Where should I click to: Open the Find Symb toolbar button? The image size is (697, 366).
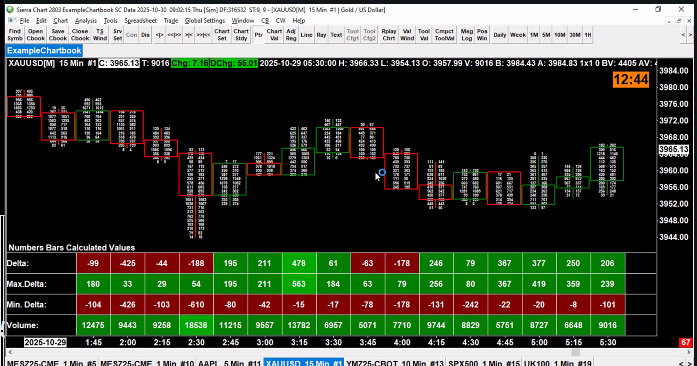(x=15, y=35)
